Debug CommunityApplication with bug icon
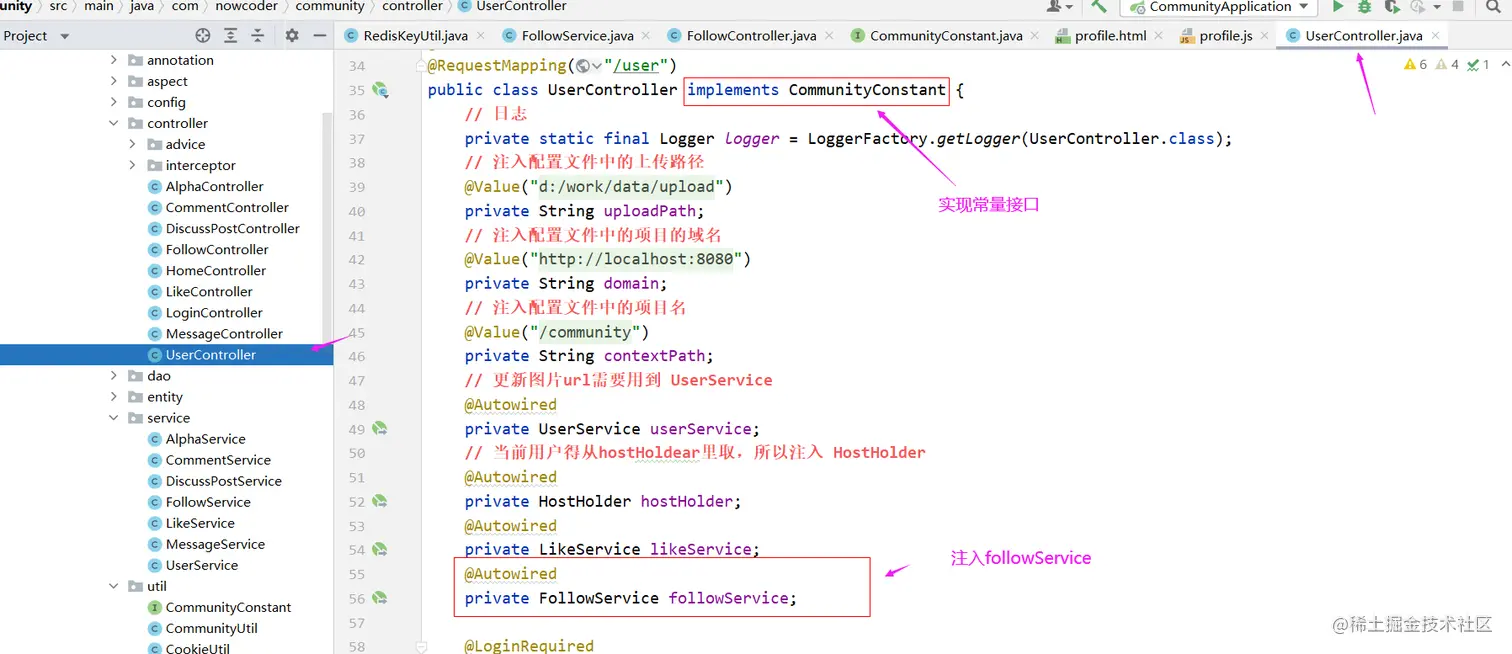Viewport: 1512px width, 654px height. click(x=1365, y=6)
